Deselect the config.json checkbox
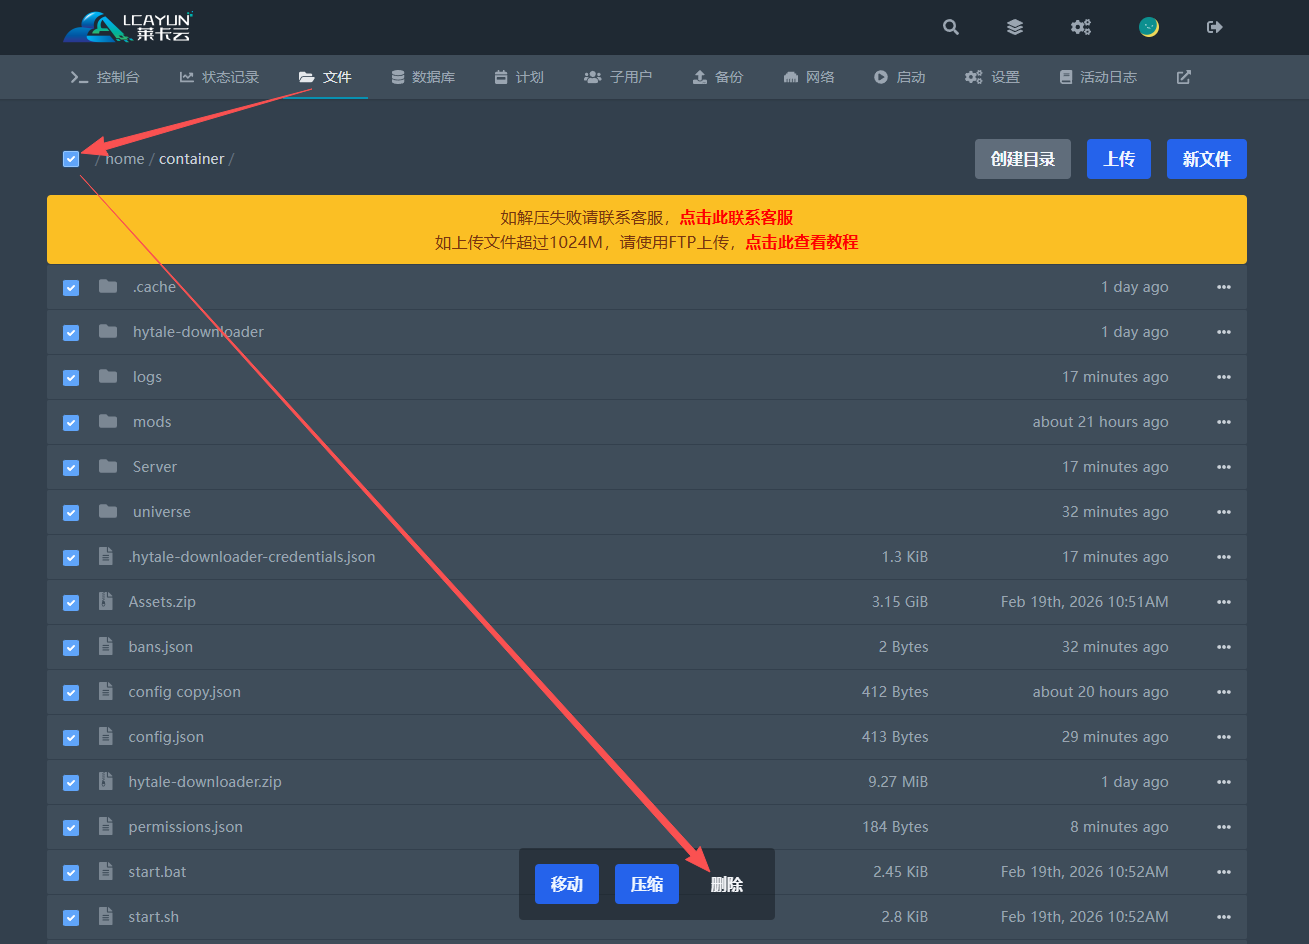Image resolution: width=1309 pixels, height=944 pixels. tap(71, 738)
